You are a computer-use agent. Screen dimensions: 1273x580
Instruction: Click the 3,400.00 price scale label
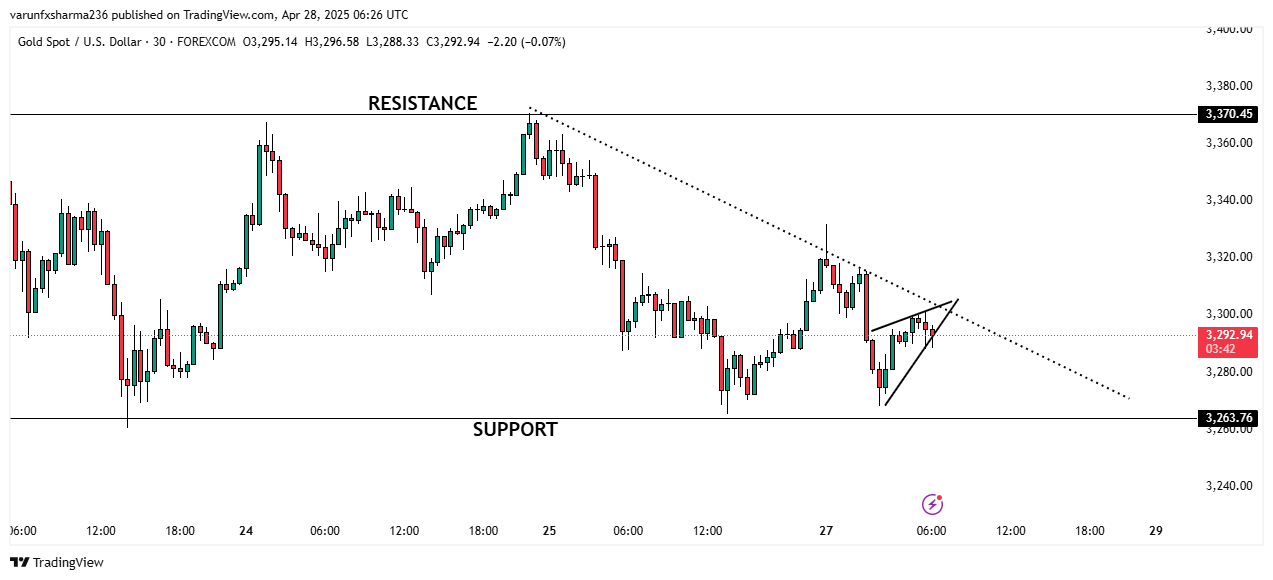[1229, 29]
